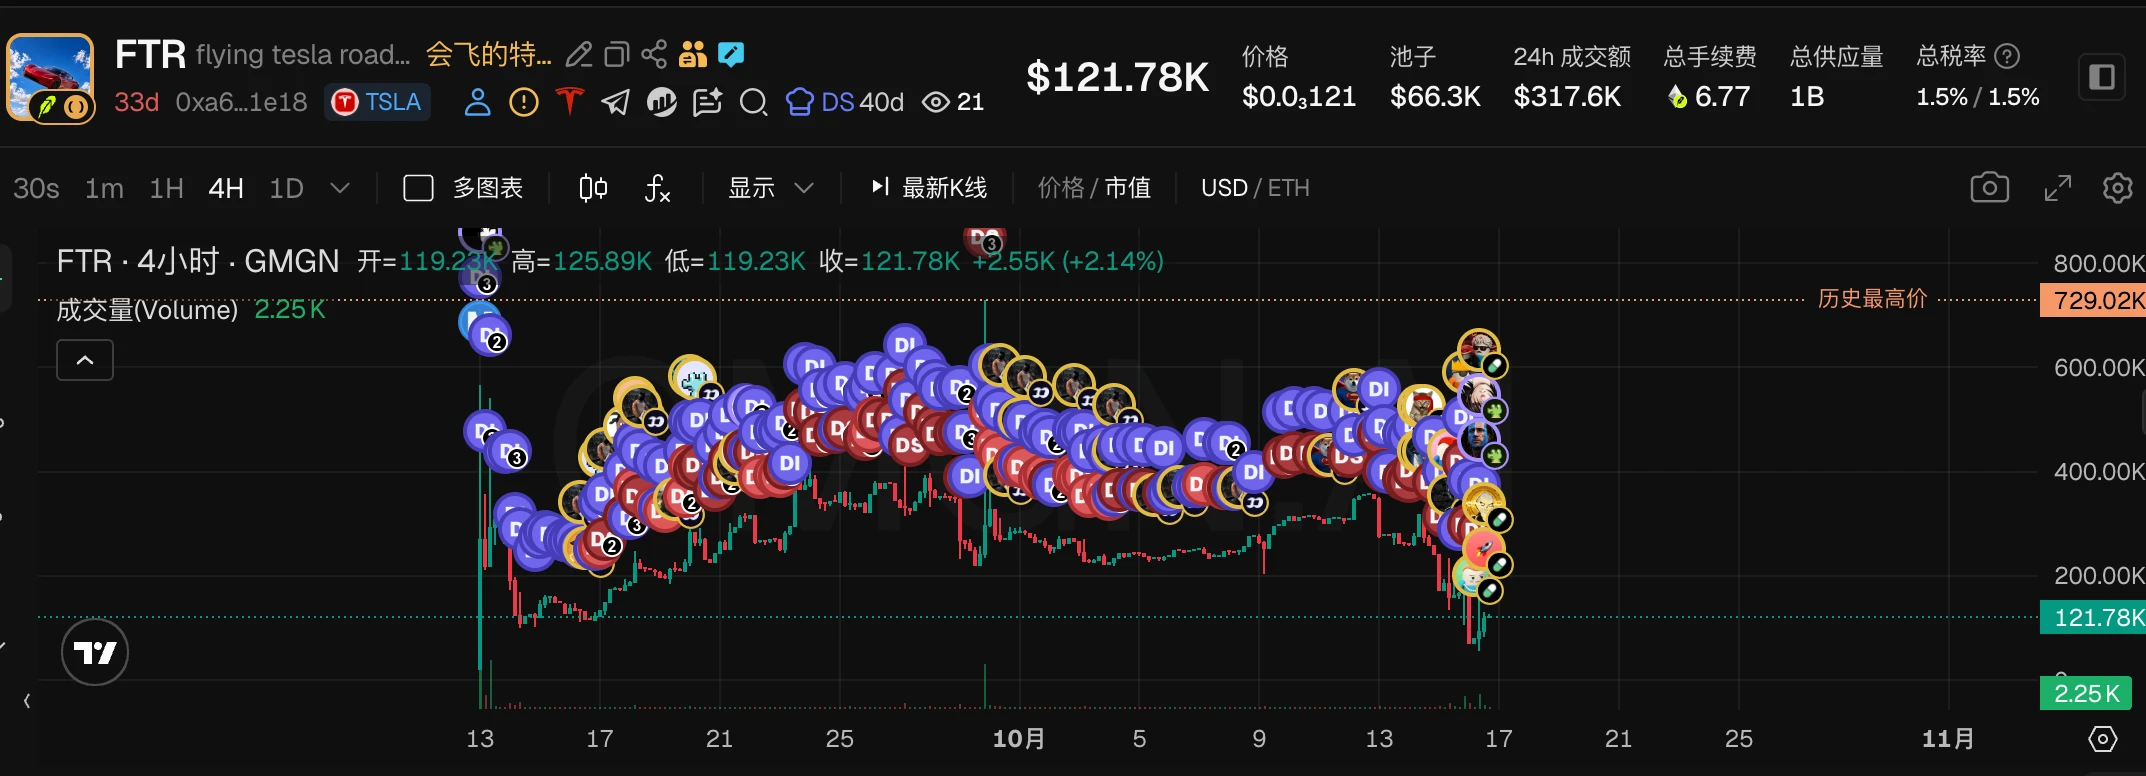The width and height of the screenshot is (2146, 776).
Task: Select the 30s timeframe
Action: [x=36, y=188]
